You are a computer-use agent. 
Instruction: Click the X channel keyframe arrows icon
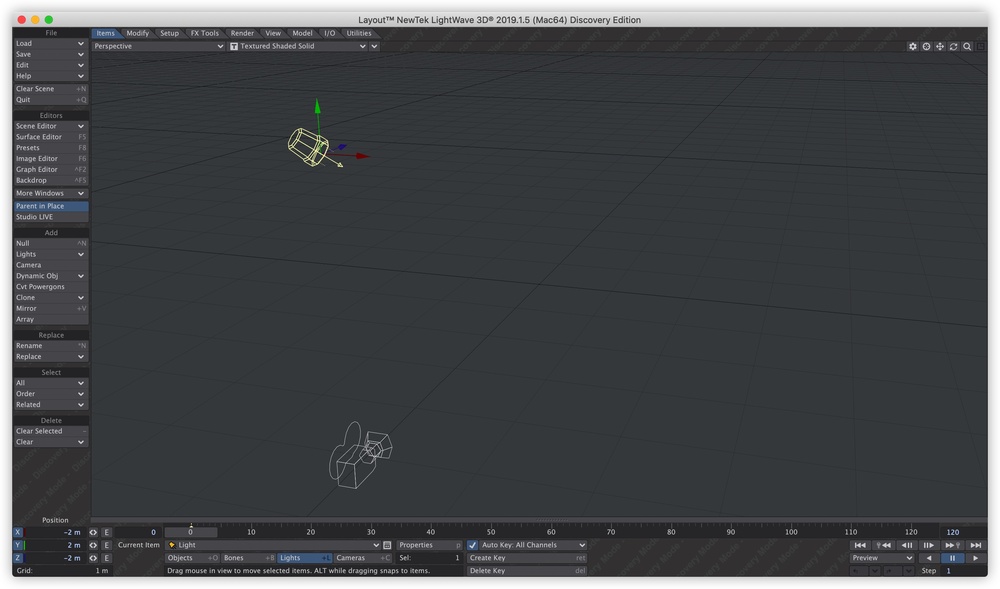[93, 533]
